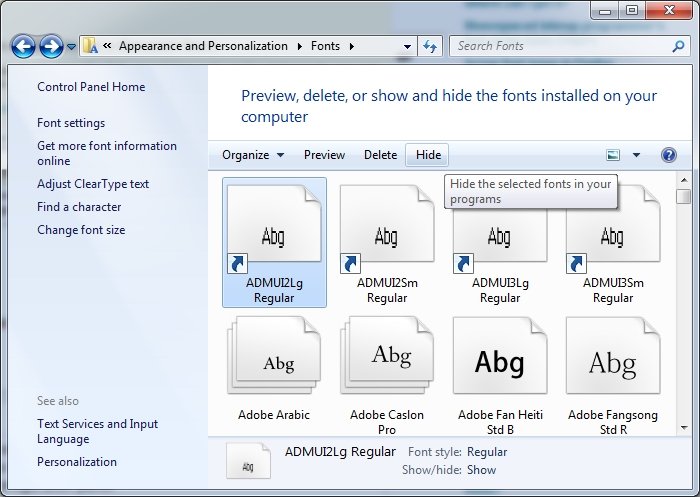Open address bar history dropdown

(x=407, y=46)
